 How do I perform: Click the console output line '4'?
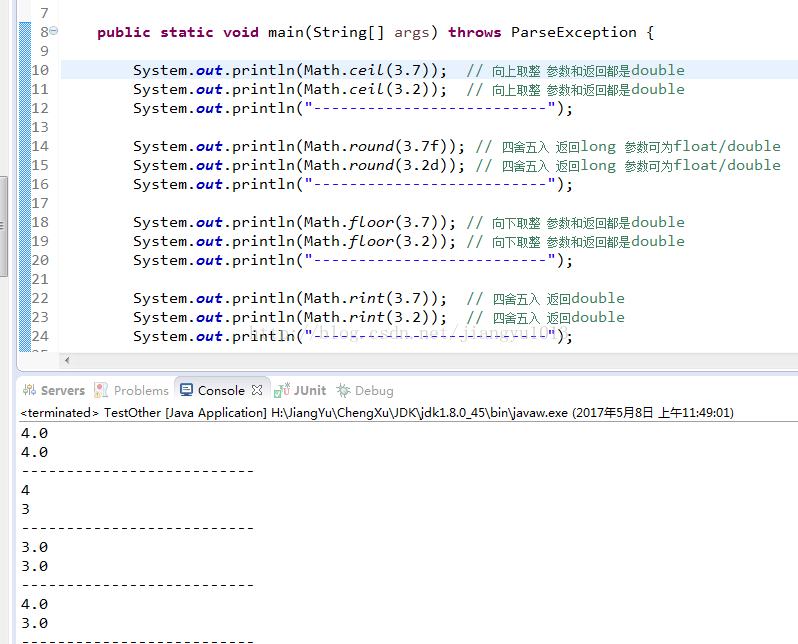[x=25, y=490]
